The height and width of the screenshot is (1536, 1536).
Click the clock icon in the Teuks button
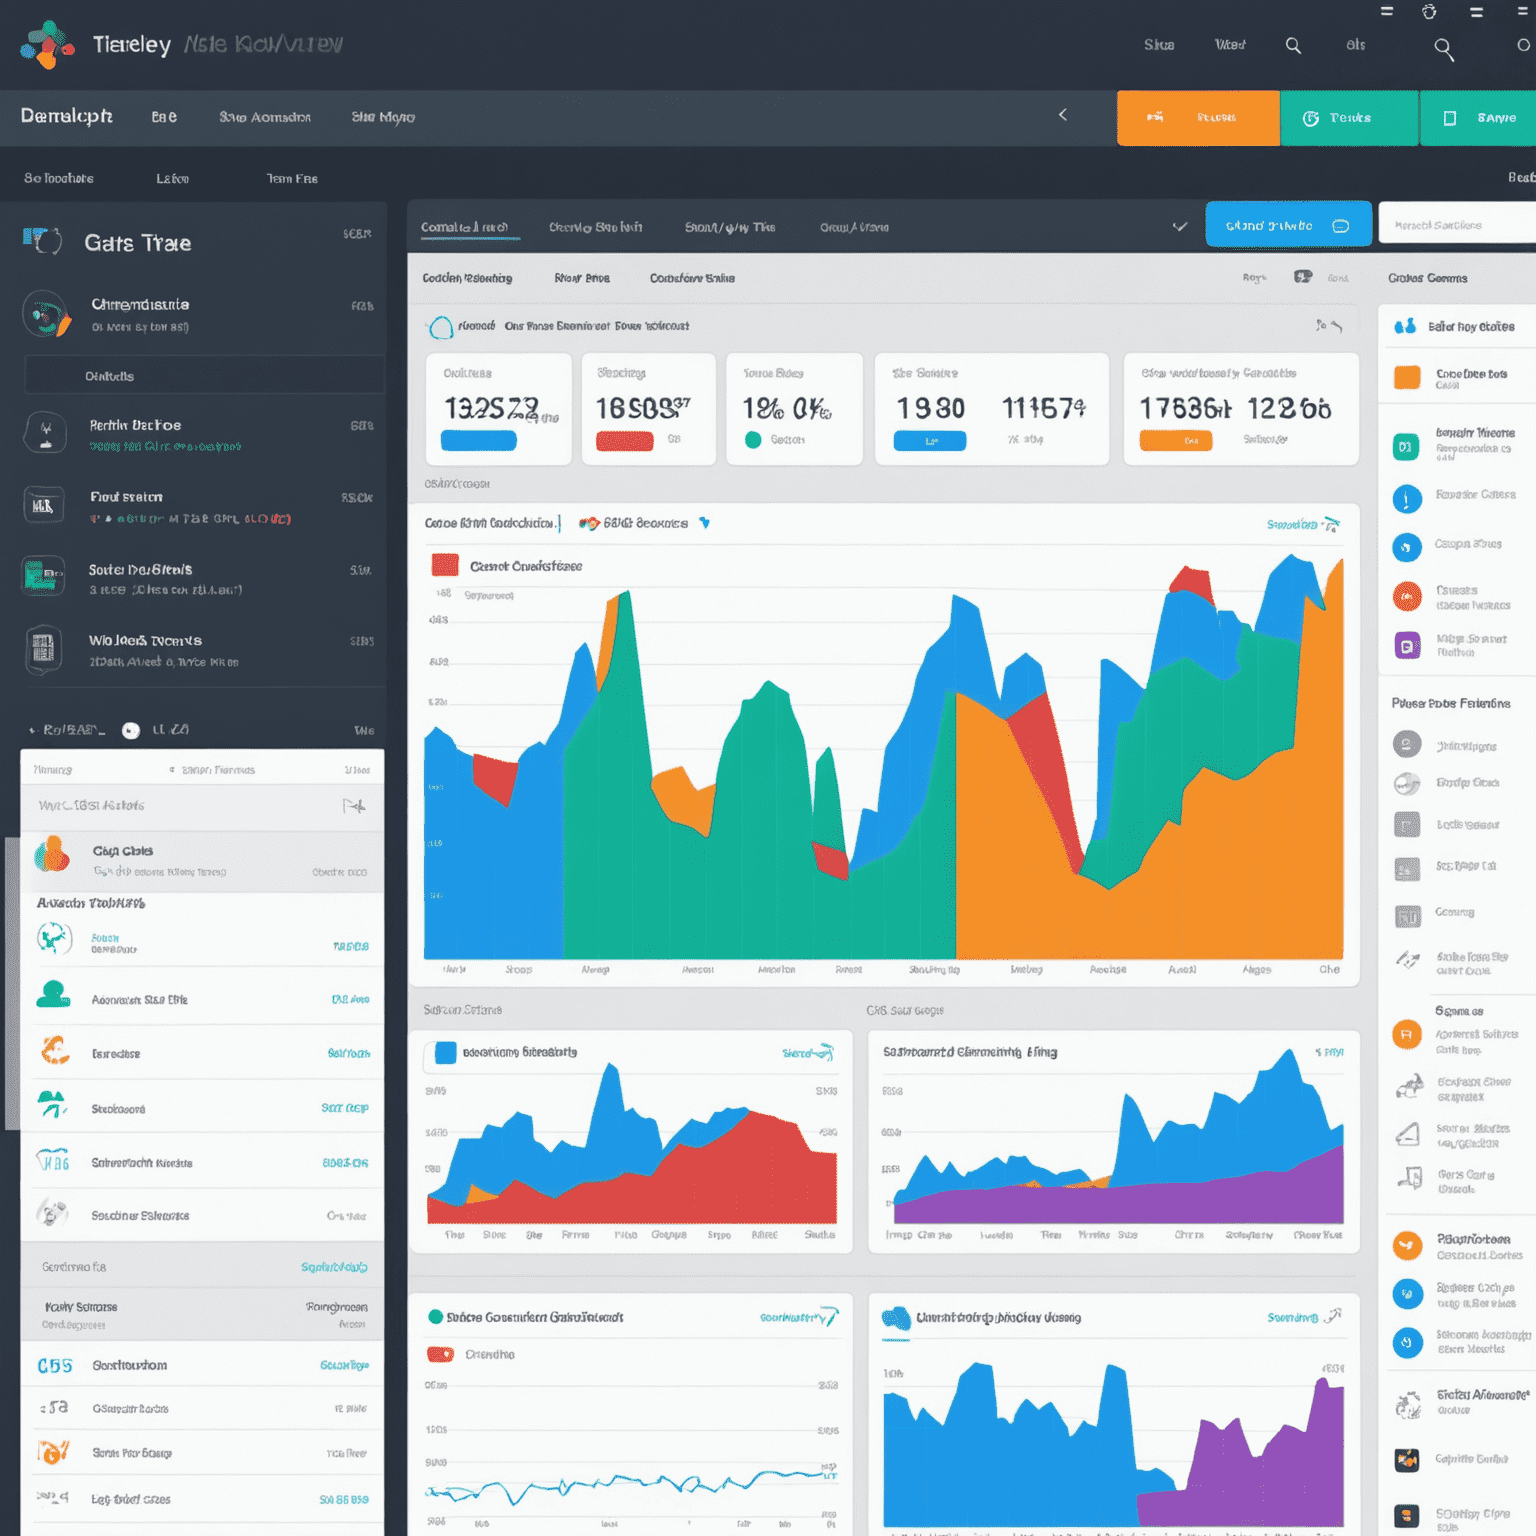(x=1310, y=118)
